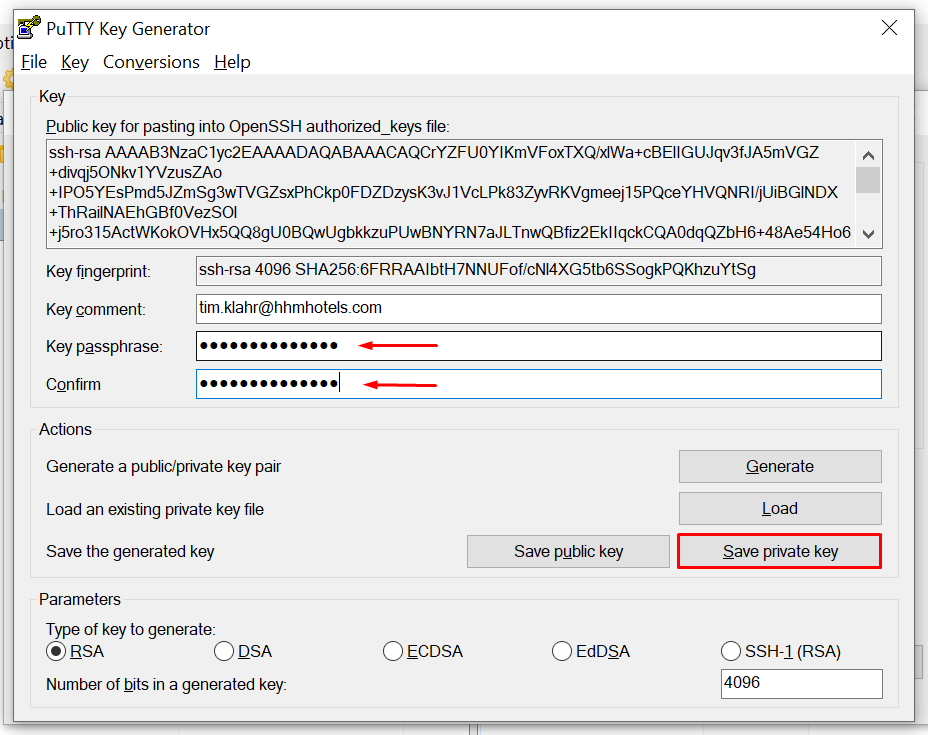Click the 'Save the generated key' label

(130, 552)
